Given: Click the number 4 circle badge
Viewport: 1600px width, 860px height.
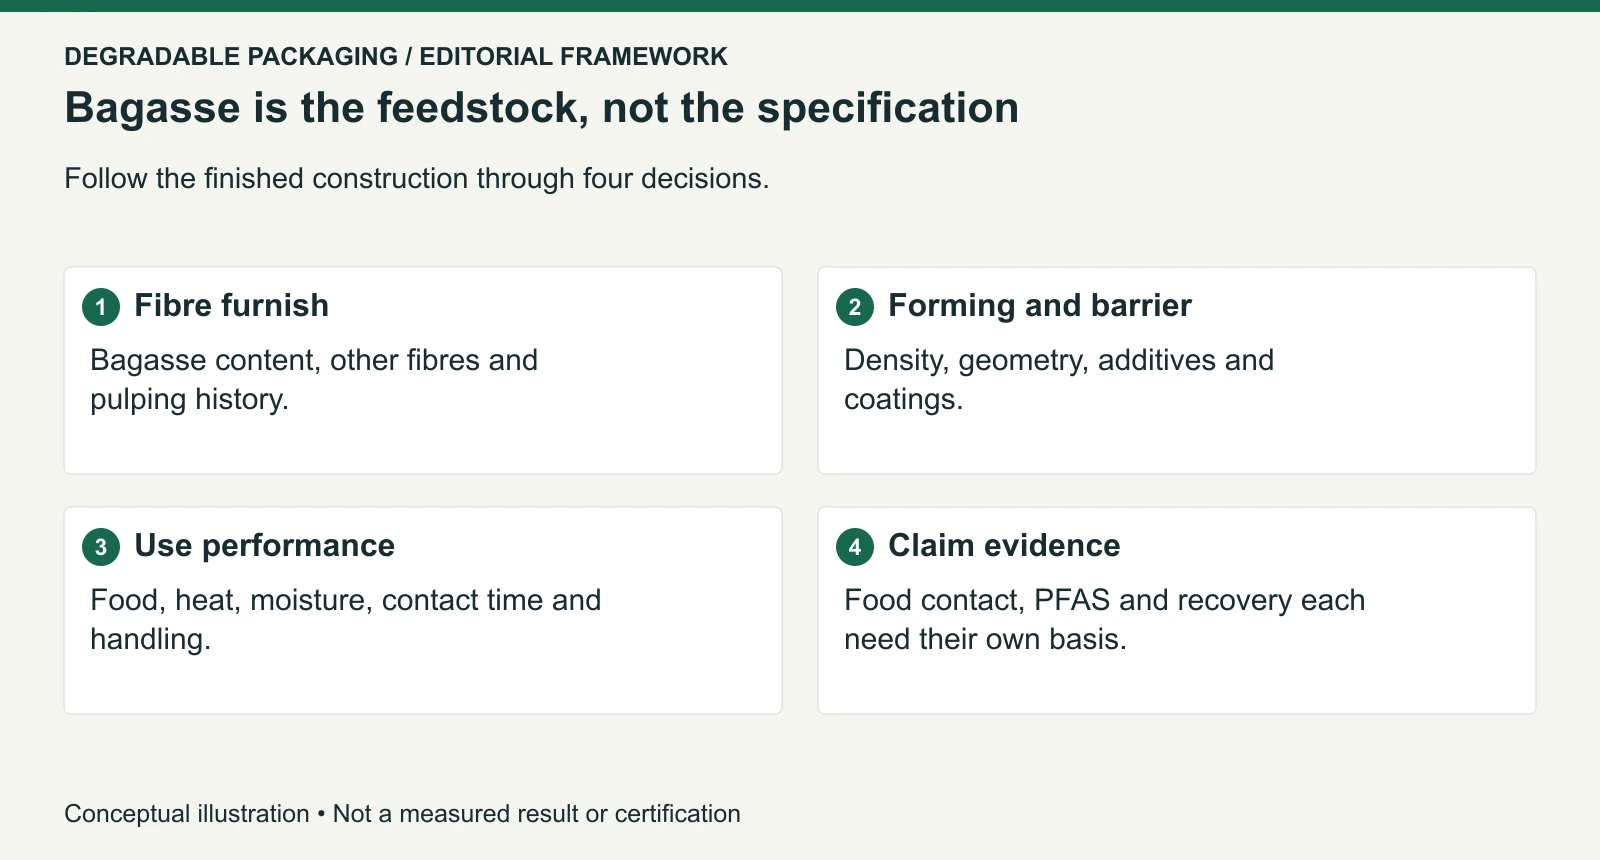Looking at the screenshot, I should 855,547.
